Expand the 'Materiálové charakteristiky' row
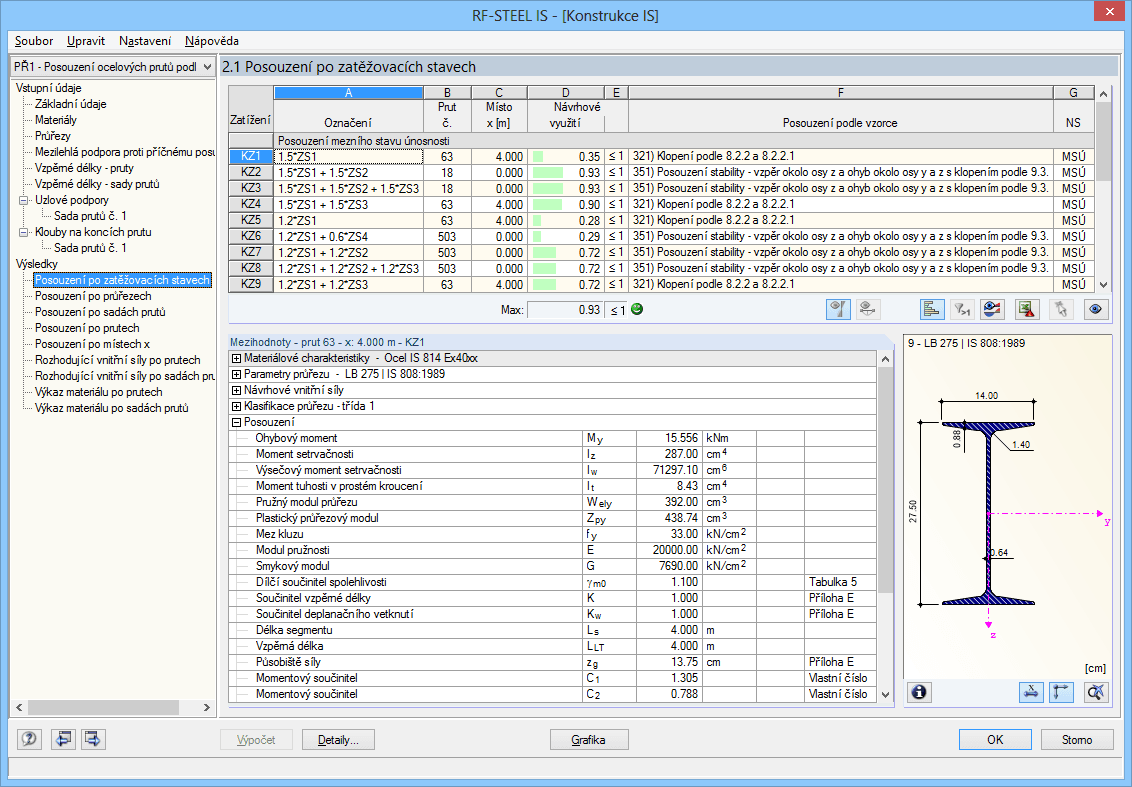 pos(236,359)
